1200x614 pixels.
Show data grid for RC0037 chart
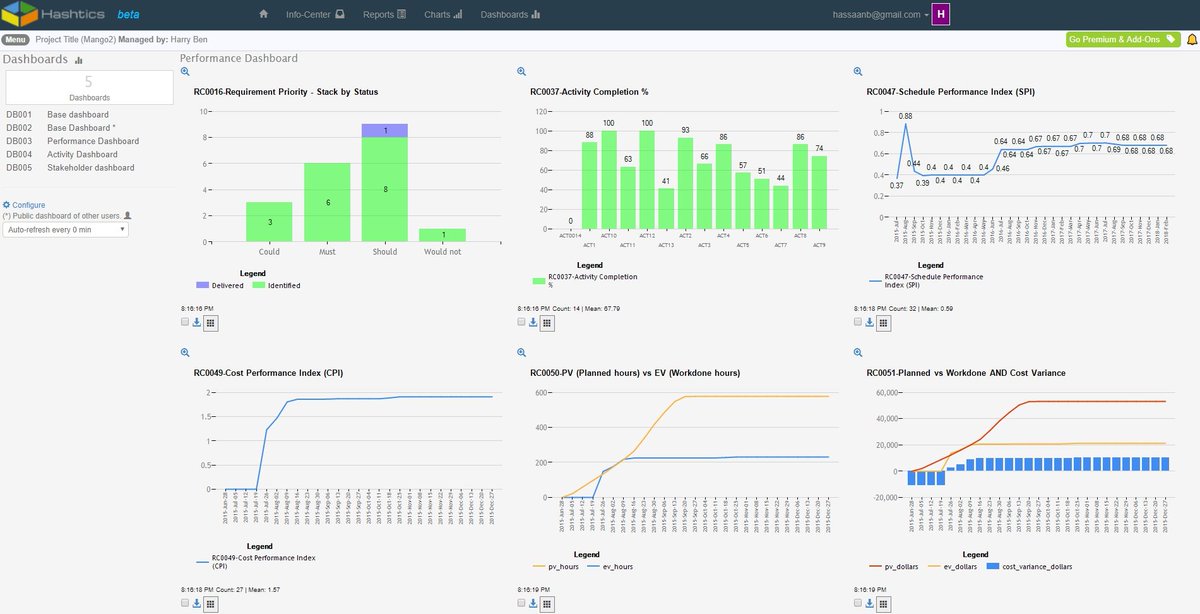pyautogui.click(x=547, y=322)
